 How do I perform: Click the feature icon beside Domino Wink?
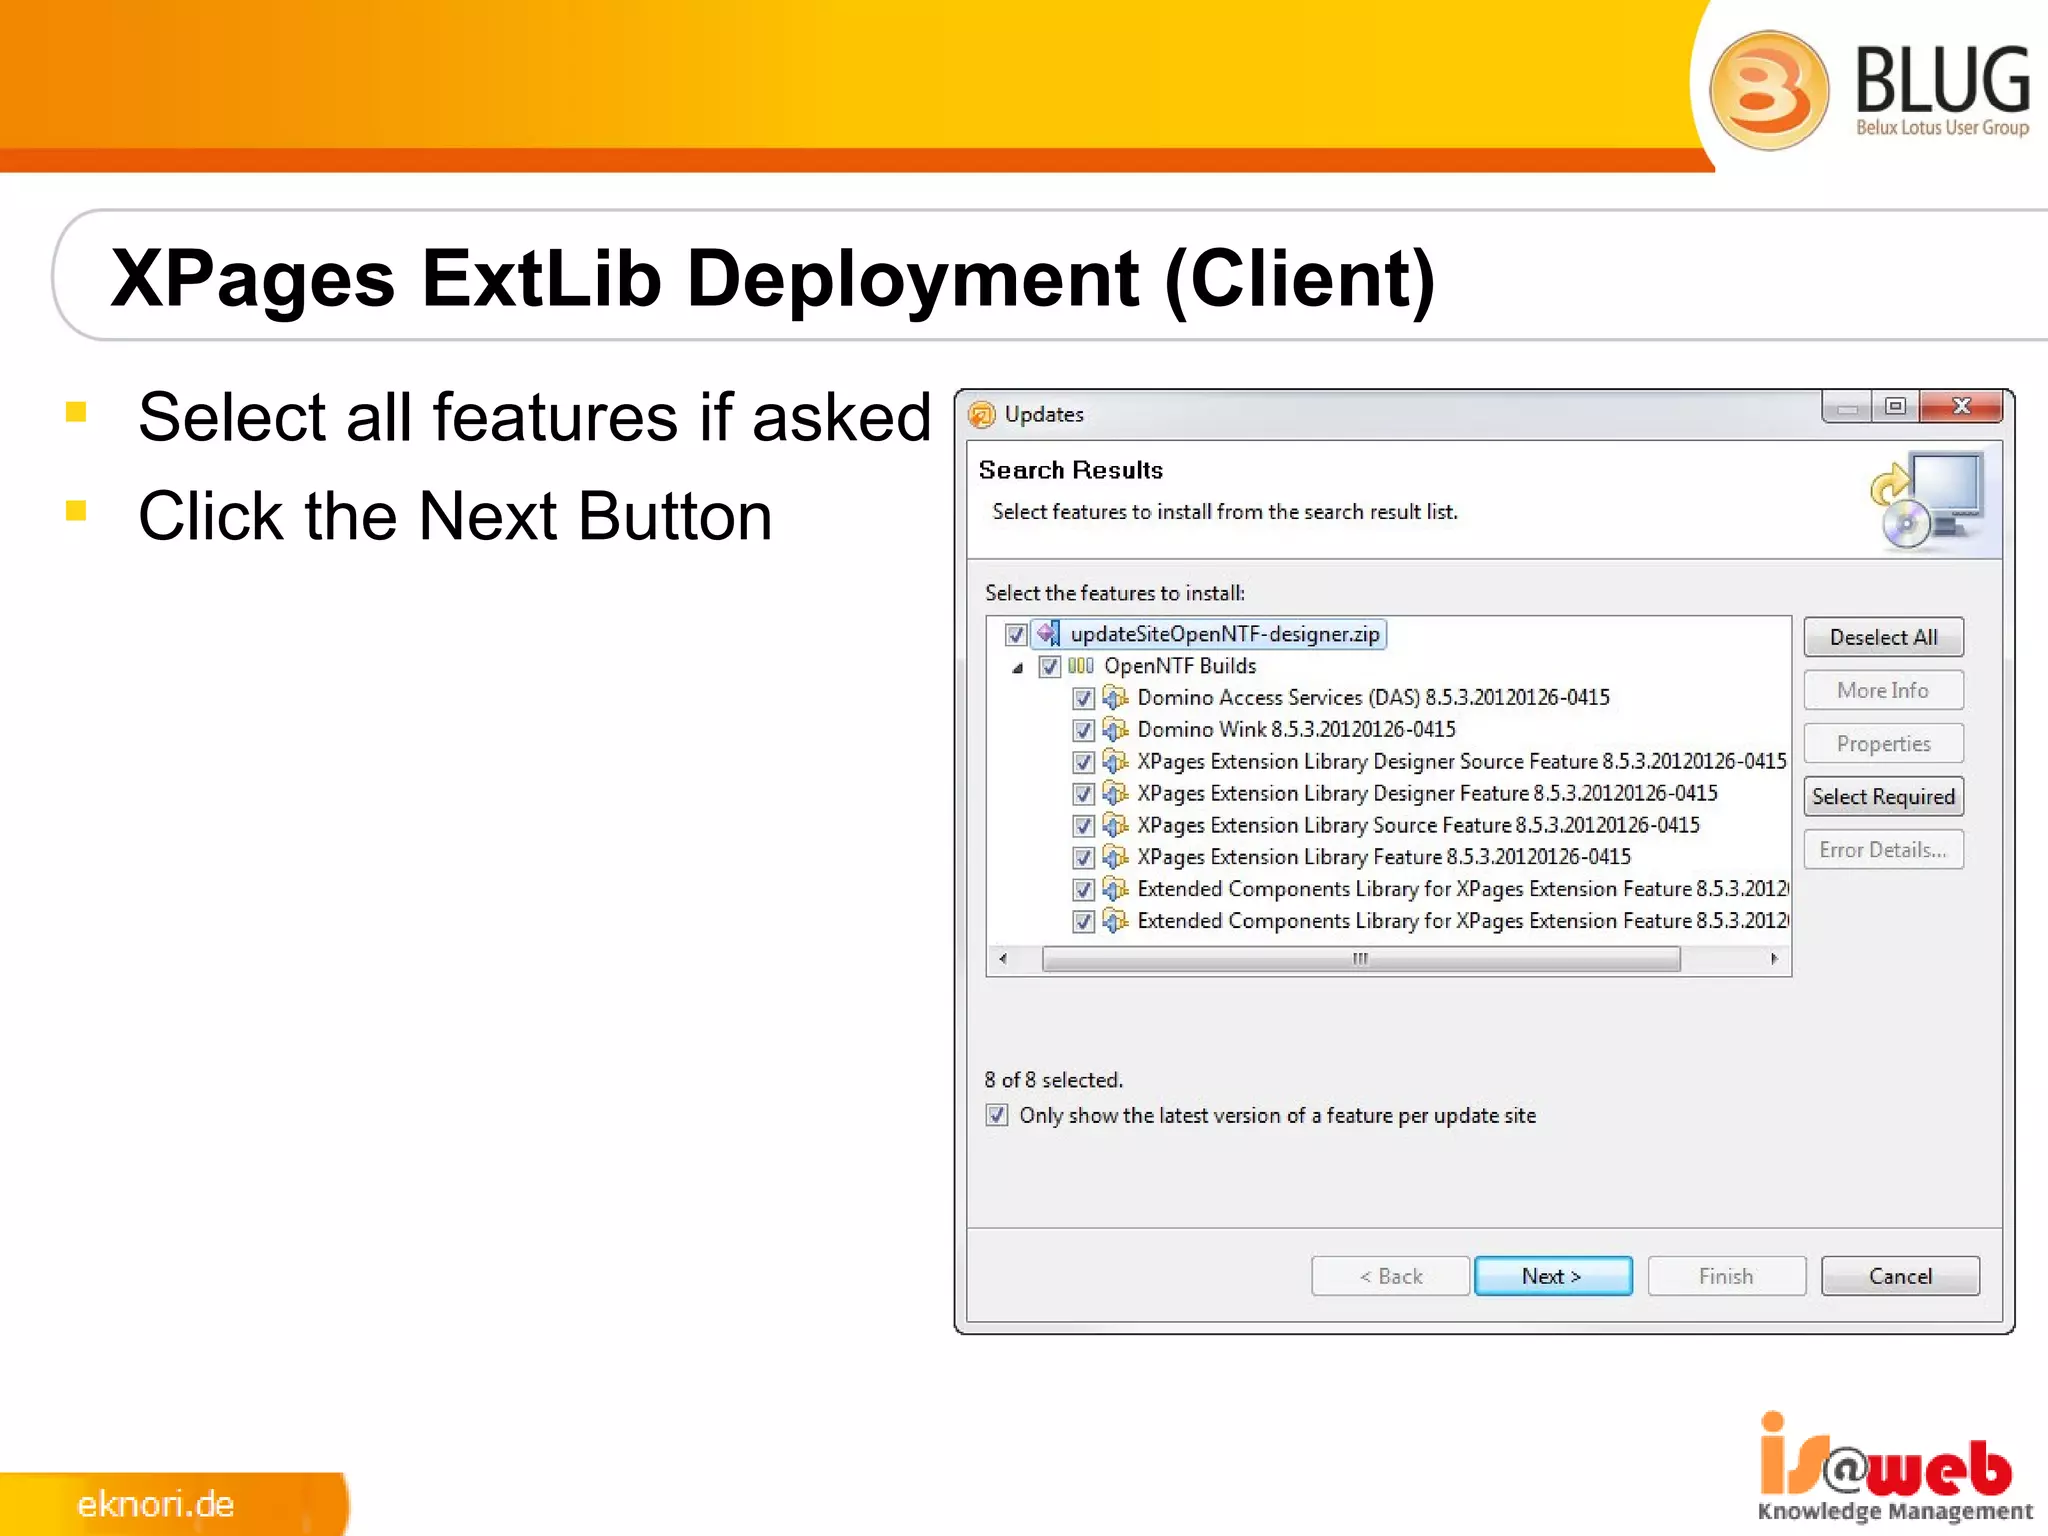(x=1115, y=729)
